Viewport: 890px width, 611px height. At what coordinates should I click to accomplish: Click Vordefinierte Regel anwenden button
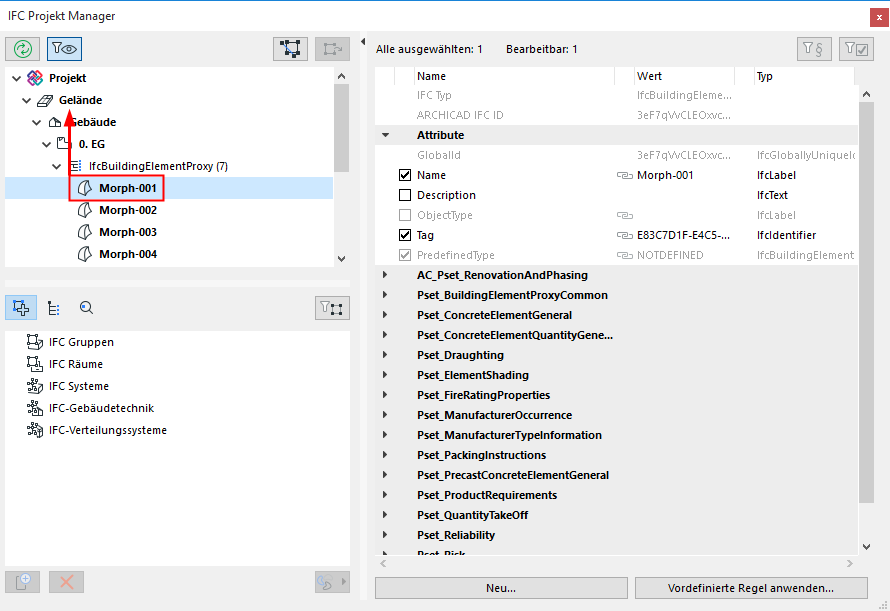tap(748, 588)
